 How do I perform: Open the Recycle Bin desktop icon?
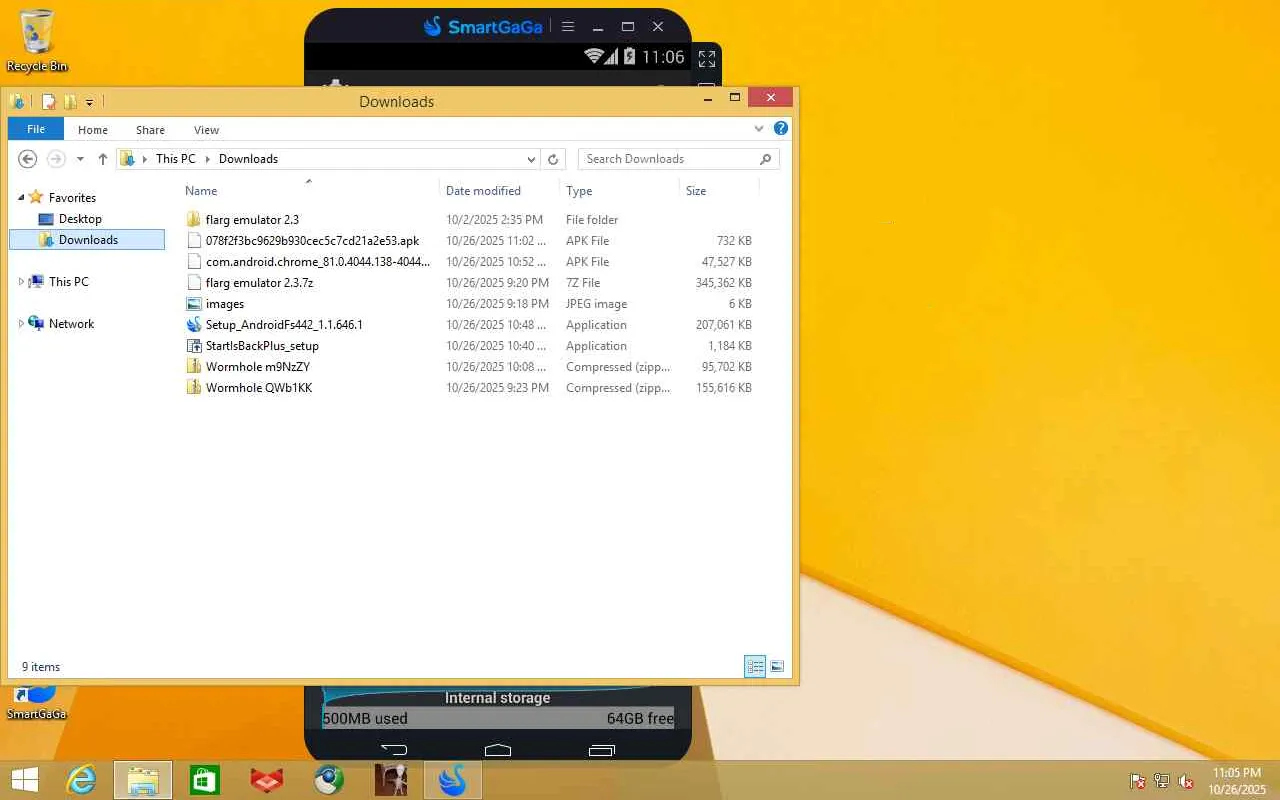point(37,40)
